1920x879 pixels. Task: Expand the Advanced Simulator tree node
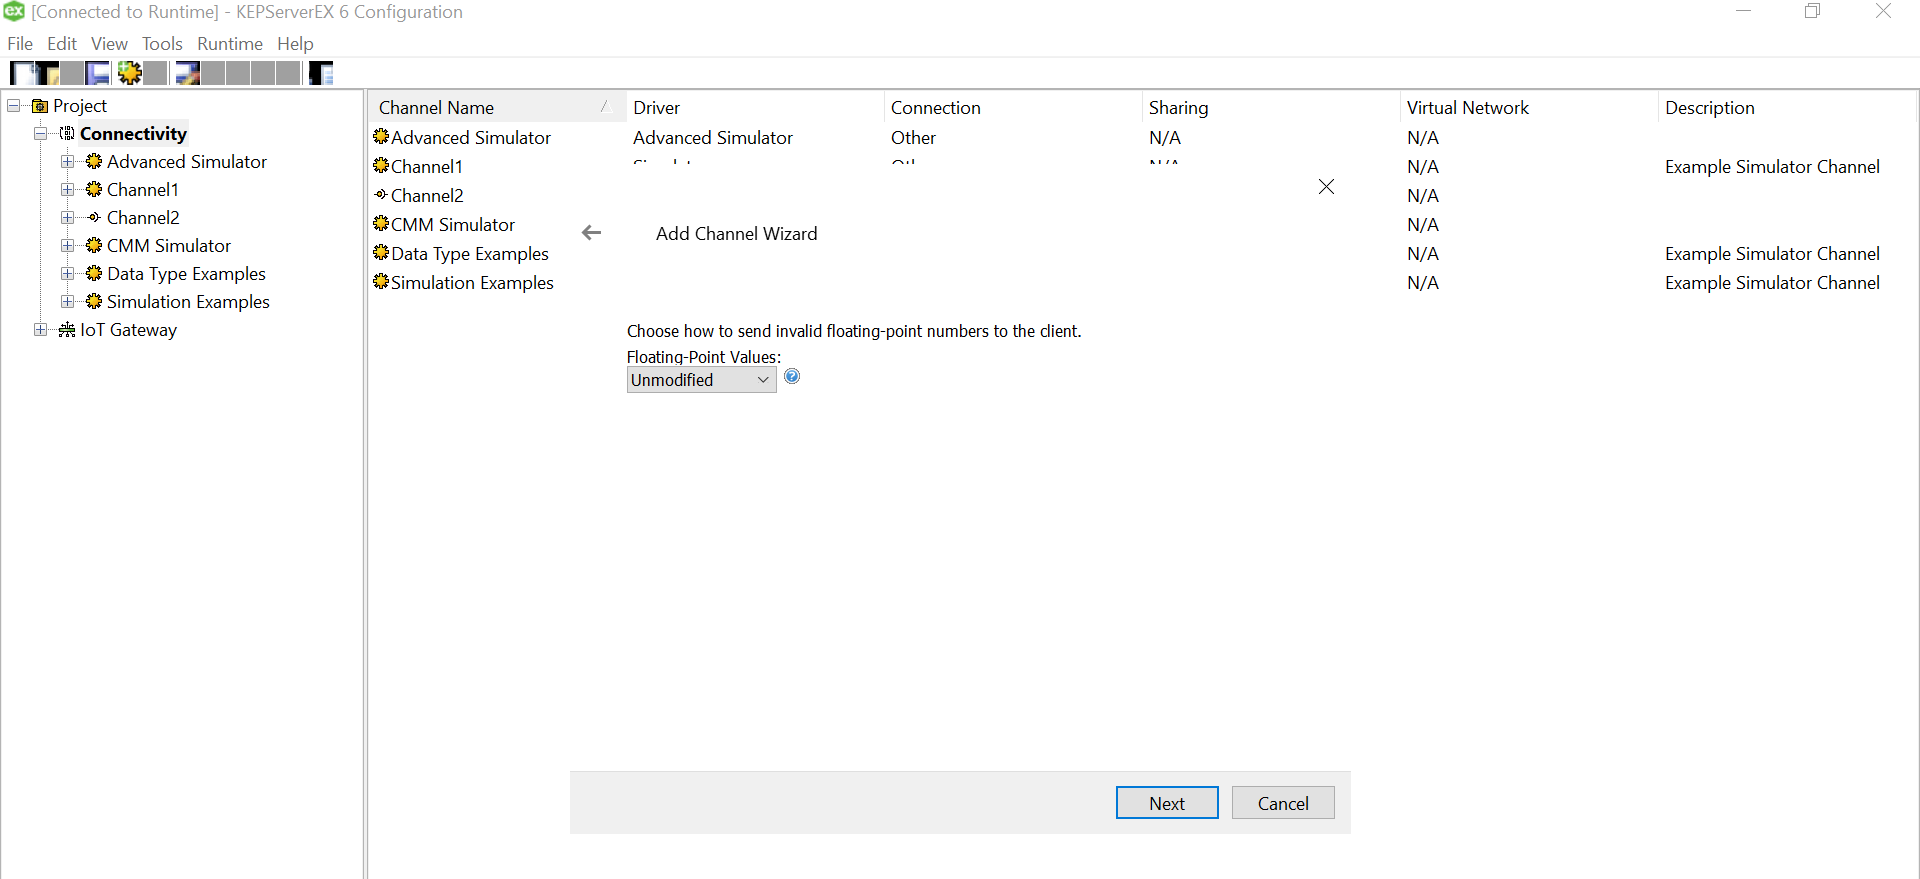point(67,162)
